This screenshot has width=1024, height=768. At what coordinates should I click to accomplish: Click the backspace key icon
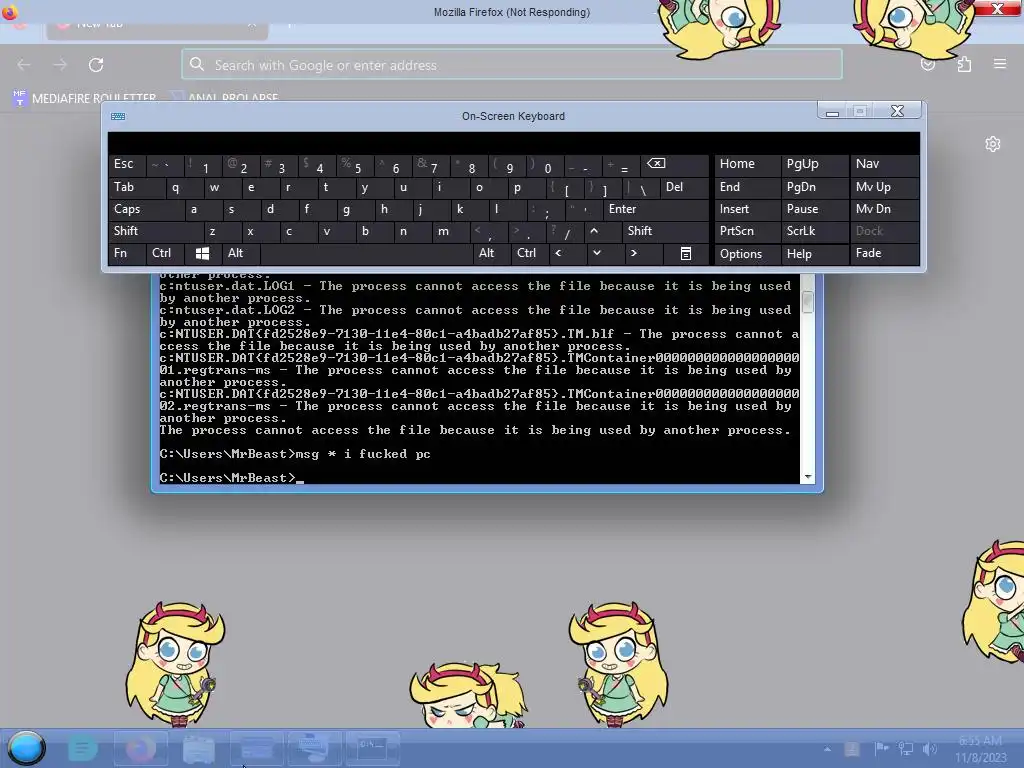click(x=673, y=165)
